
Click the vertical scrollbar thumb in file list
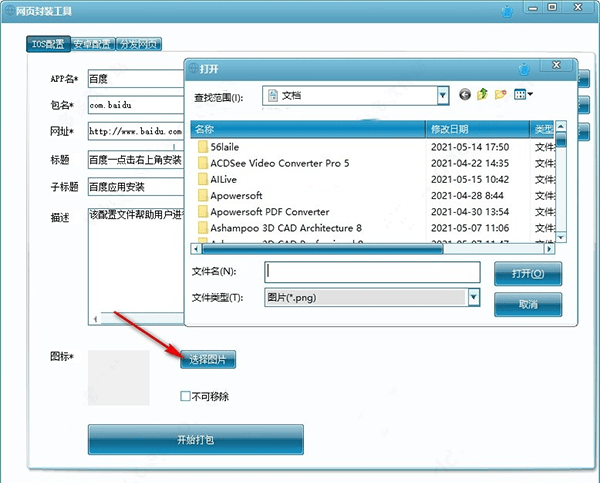[x=561, y=139]
